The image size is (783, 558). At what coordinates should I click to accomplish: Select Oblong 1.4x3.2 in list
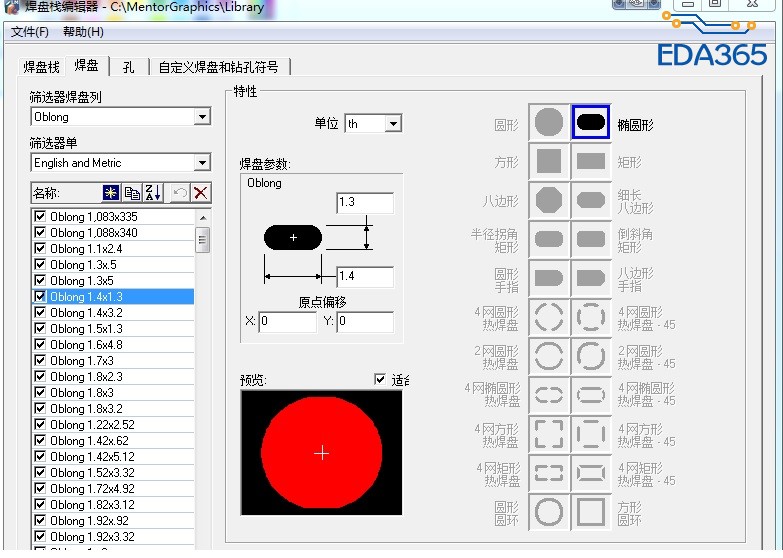click(x=113, y=313)
